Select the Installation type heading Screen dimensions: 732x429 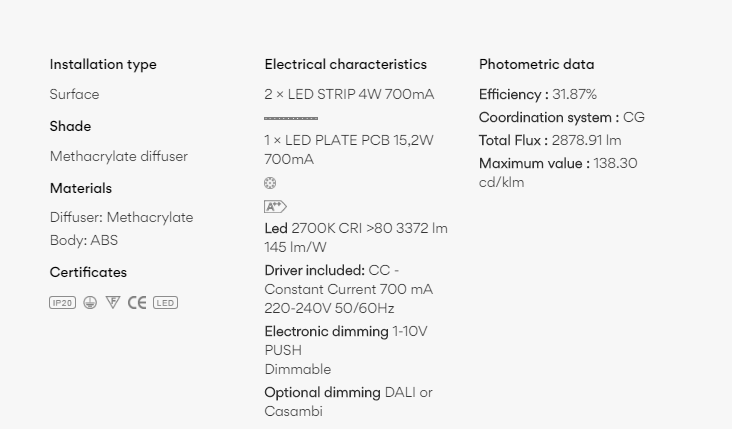[x=103, y=64]
